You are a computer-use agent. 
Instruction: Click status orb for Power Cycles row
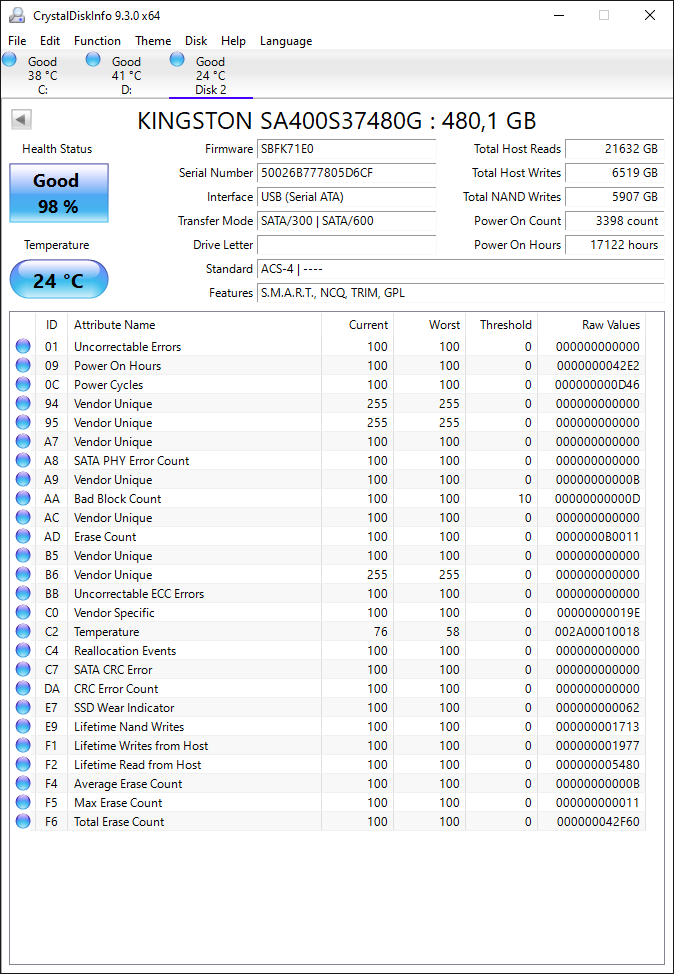pyautogui.click(x=23, y=385)
